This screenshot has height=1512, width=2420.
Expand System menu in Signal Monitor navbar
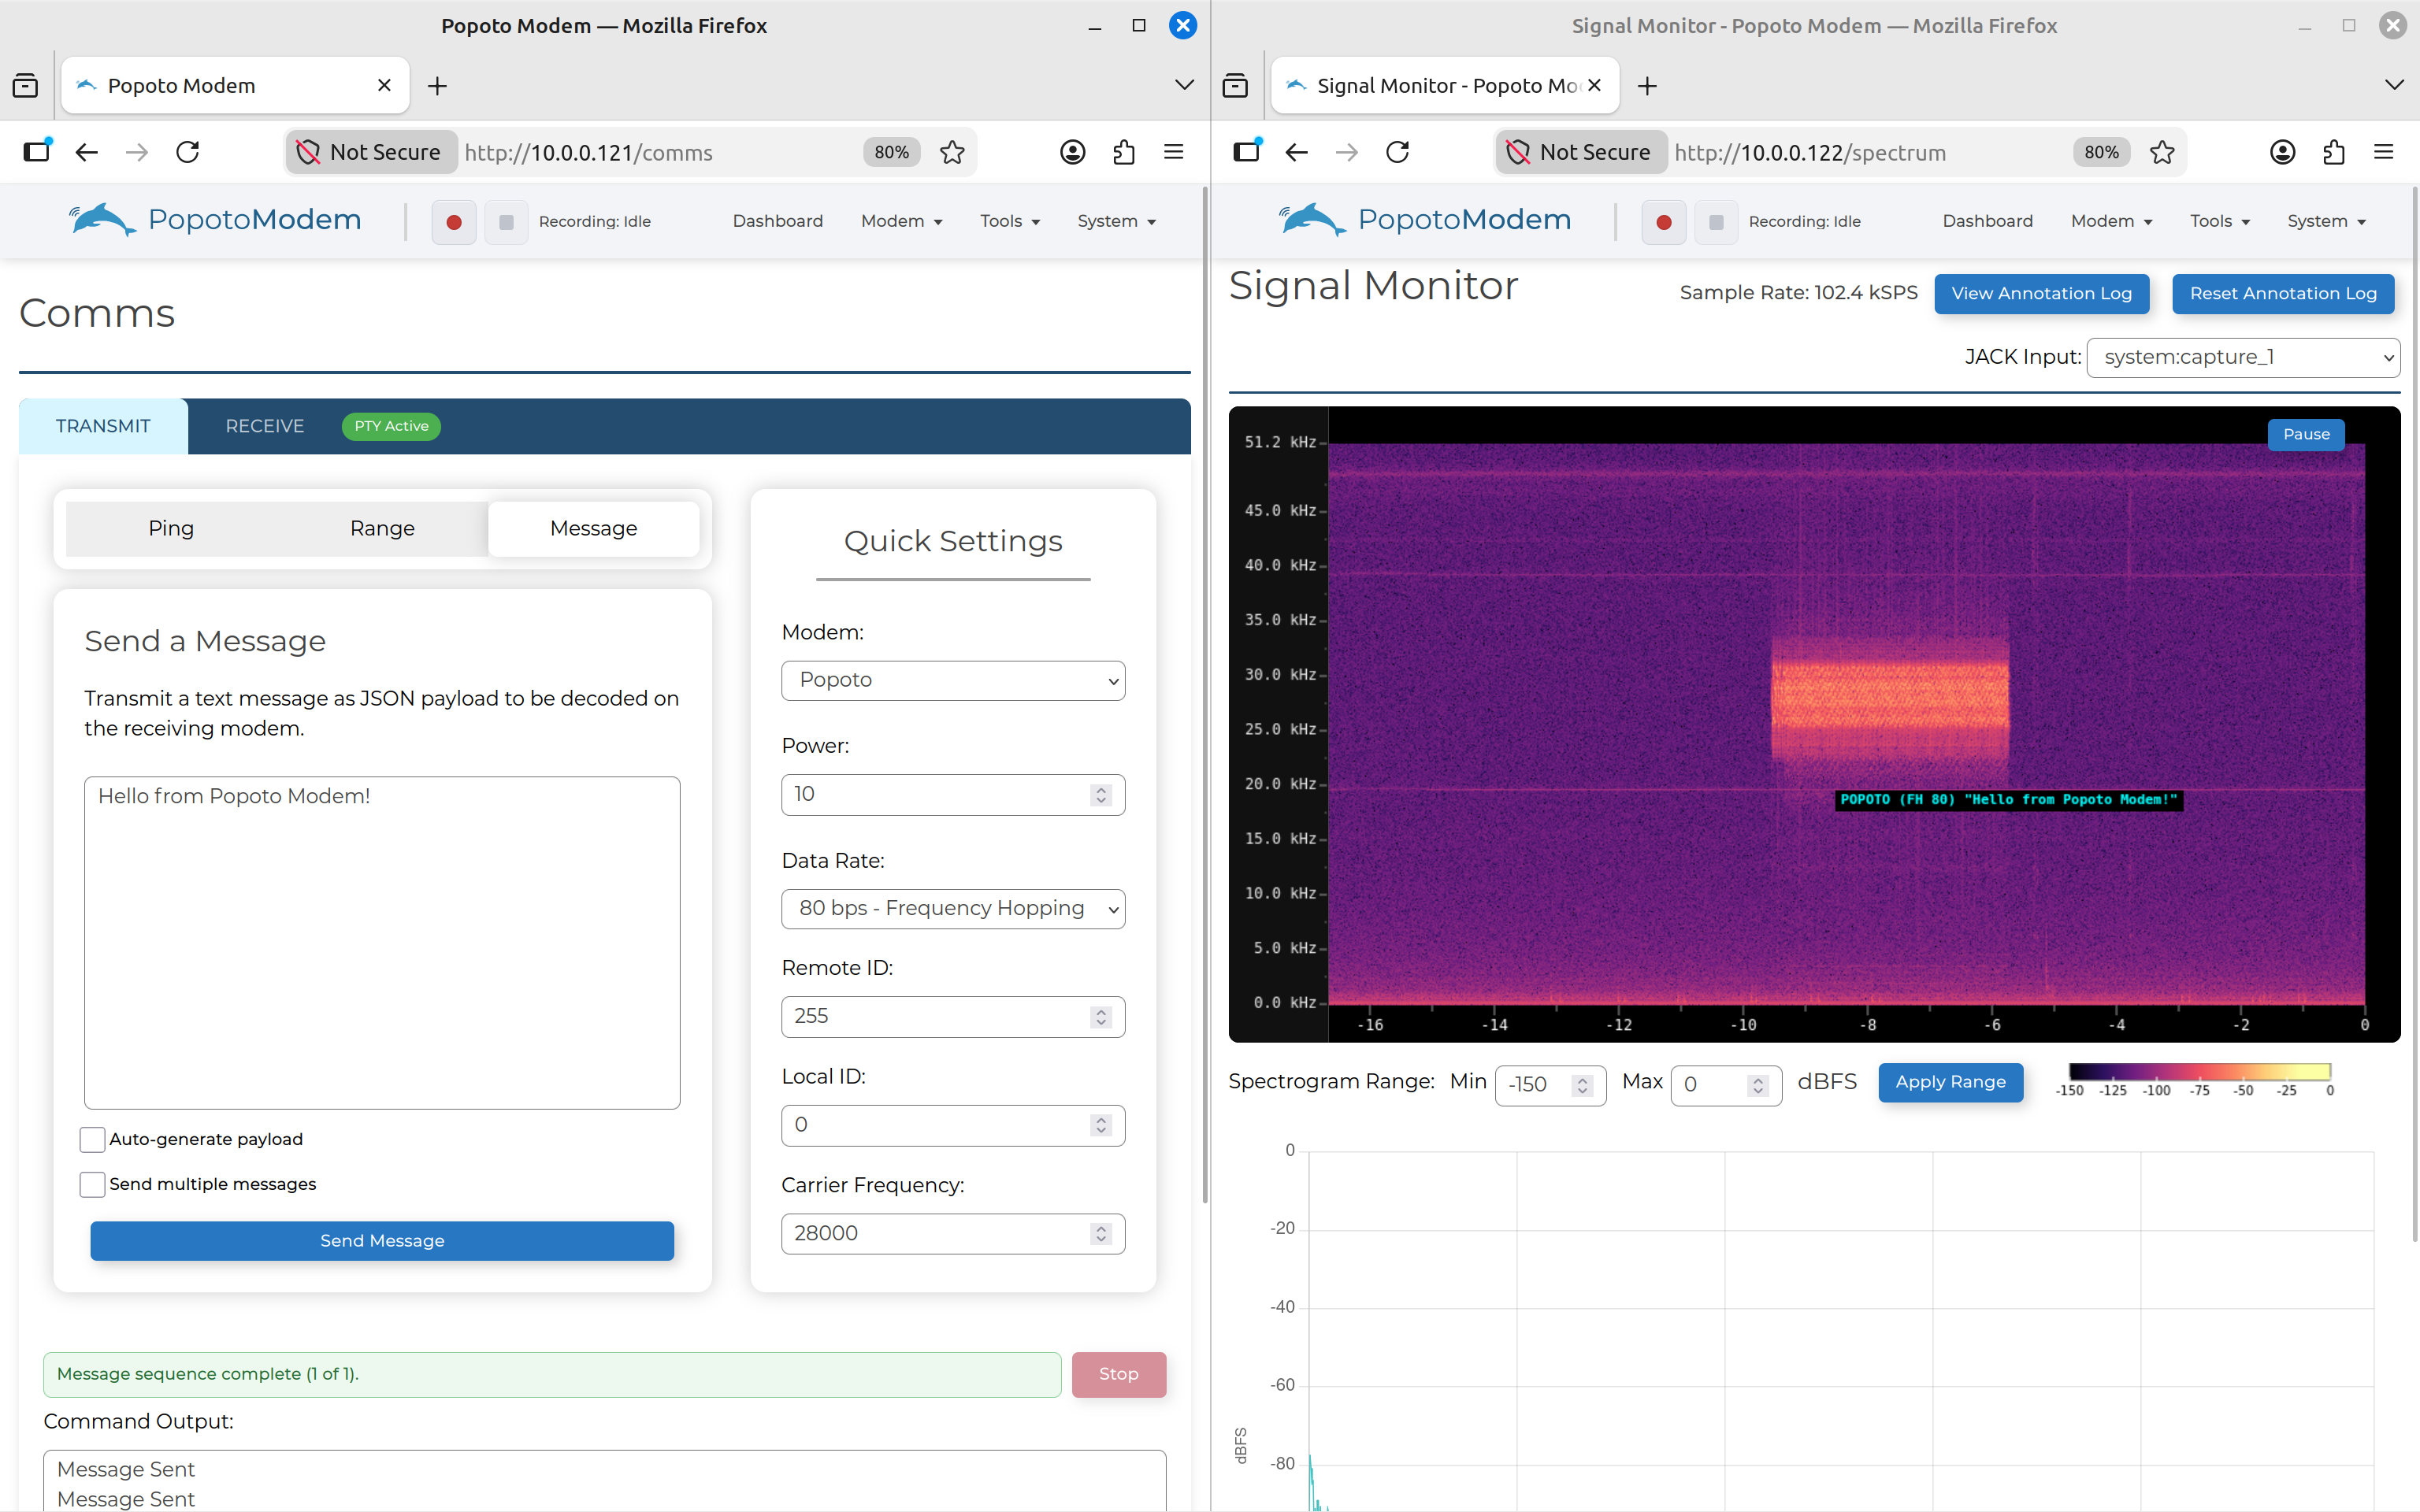coord(2327,221)
